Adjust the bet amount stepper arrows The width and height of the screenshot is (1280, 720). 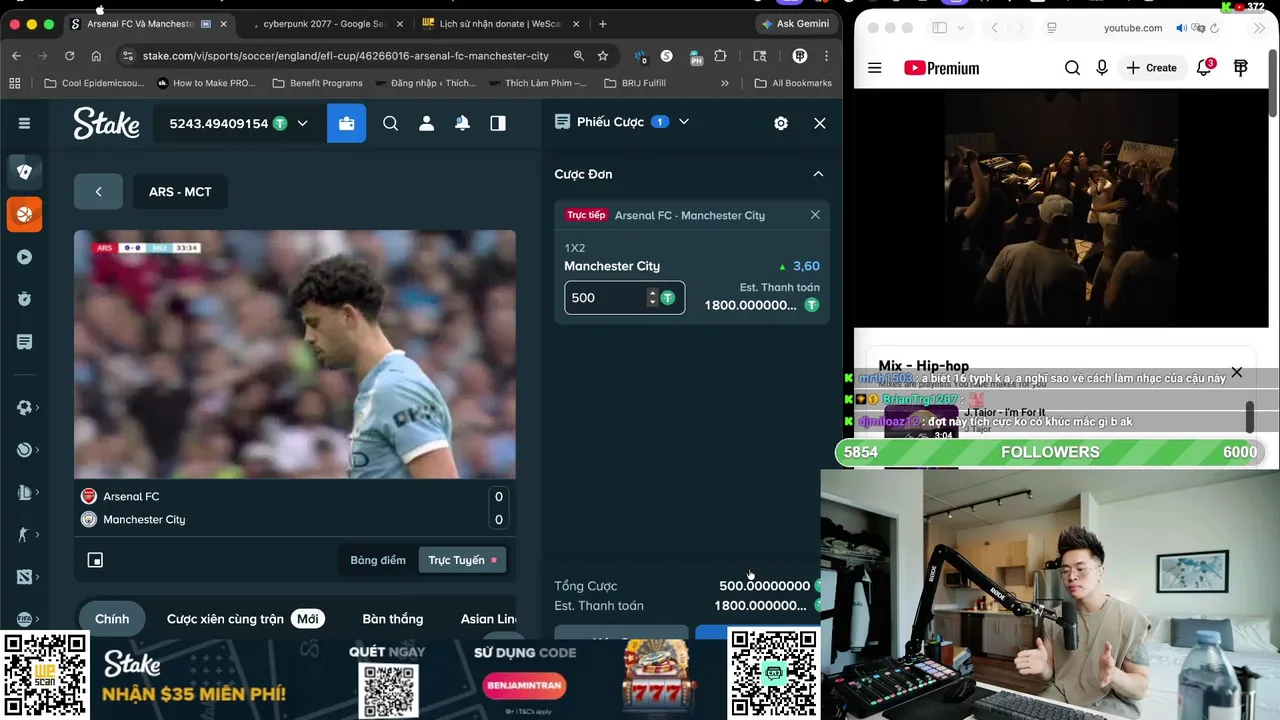click(x=652, y=298)
